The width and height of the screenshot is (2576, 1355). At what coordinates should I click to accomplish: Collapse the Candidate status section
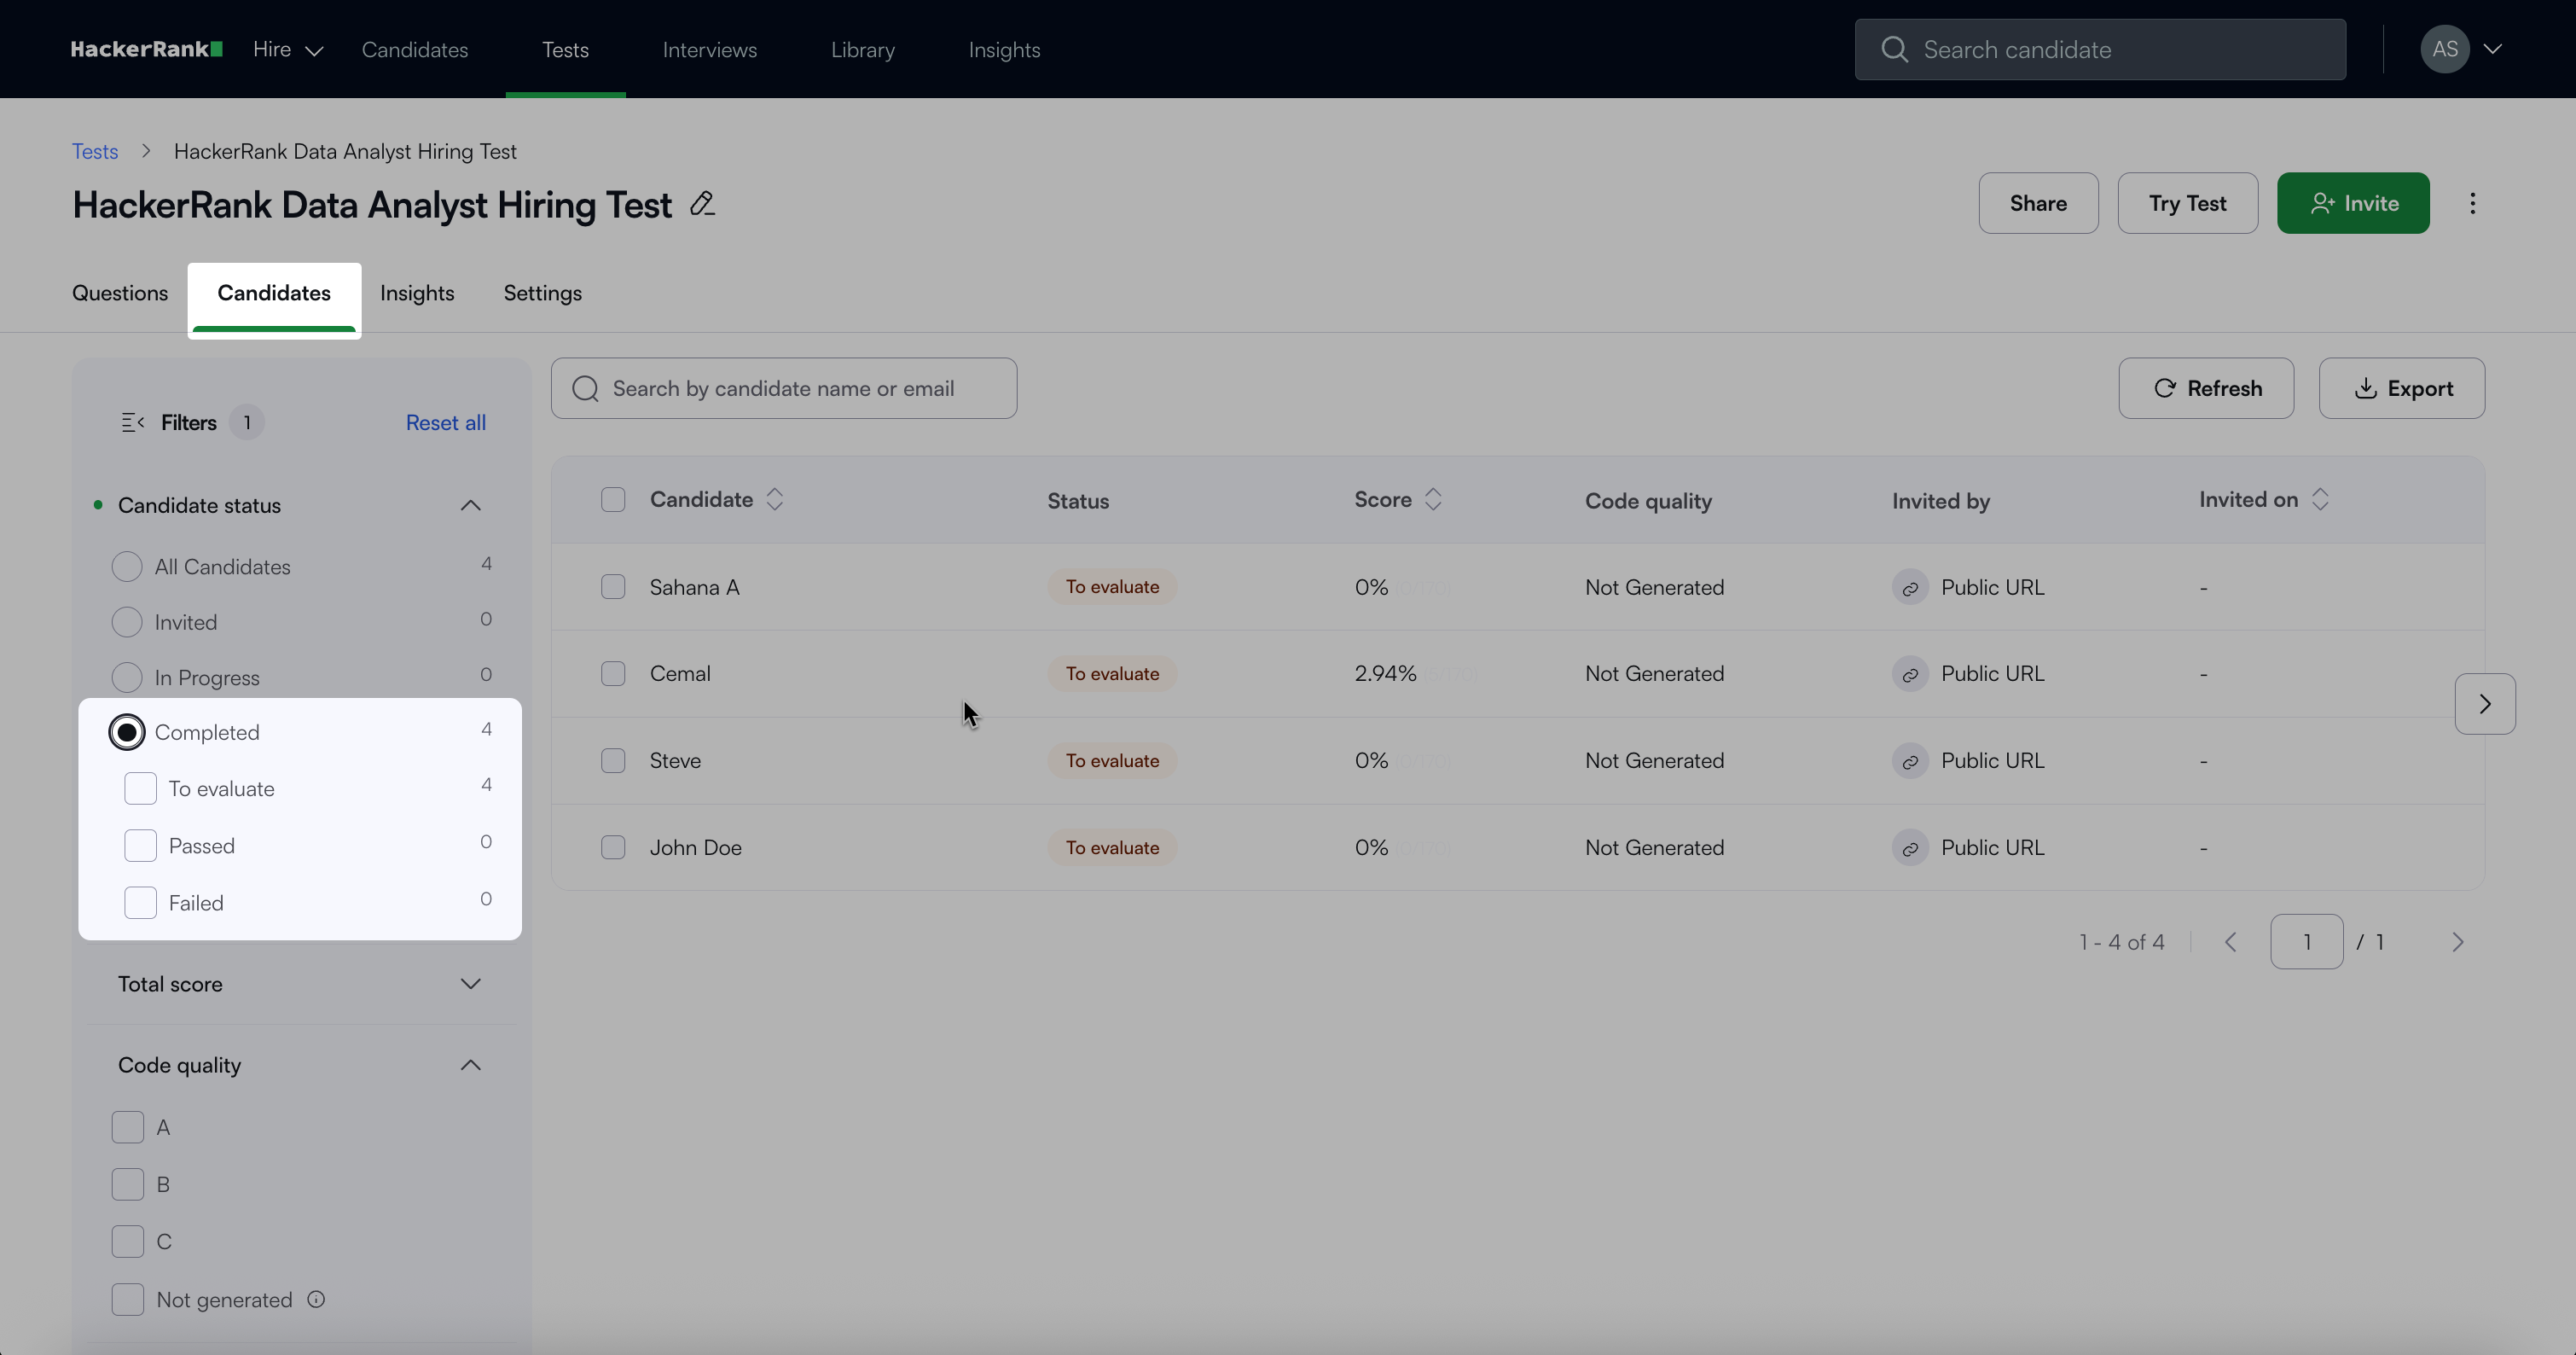470,506
